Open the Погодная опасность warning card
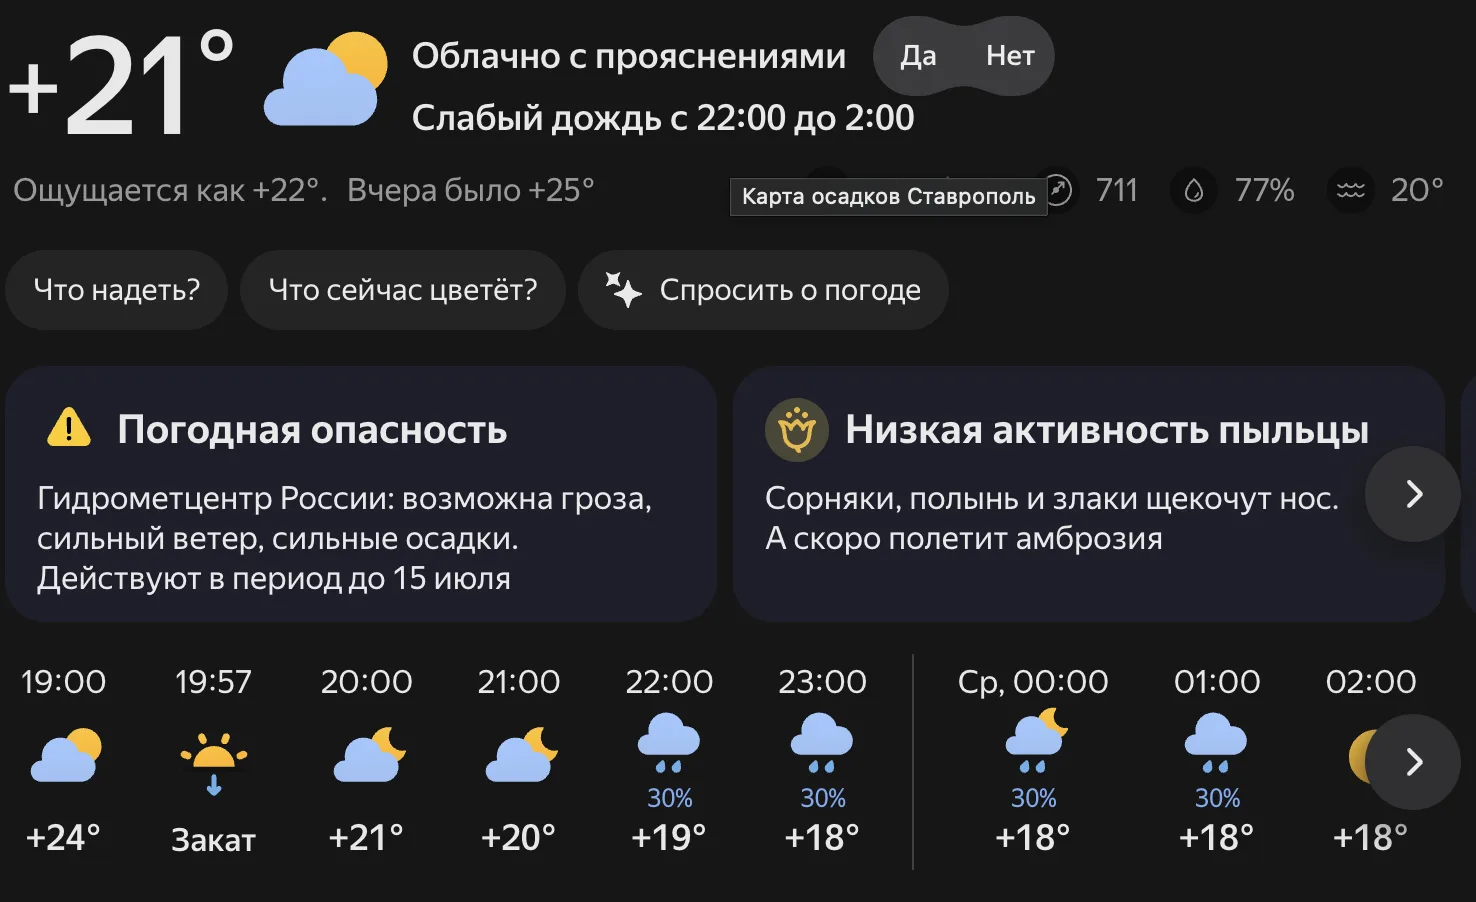This screenshot has width=1476, height=902. pos(361,494)
